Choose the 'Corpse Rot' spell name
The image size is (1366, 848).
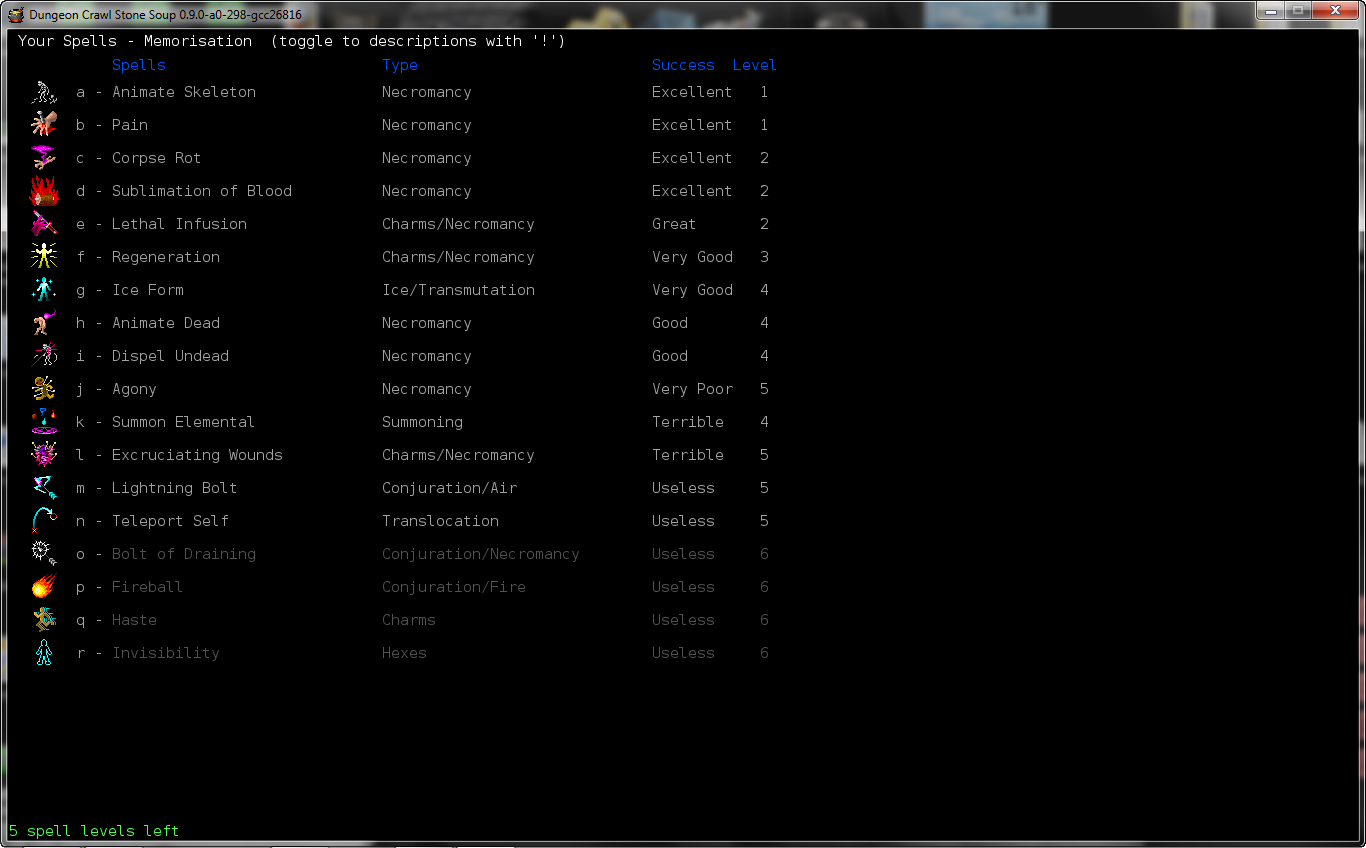[x=157, y=158]
